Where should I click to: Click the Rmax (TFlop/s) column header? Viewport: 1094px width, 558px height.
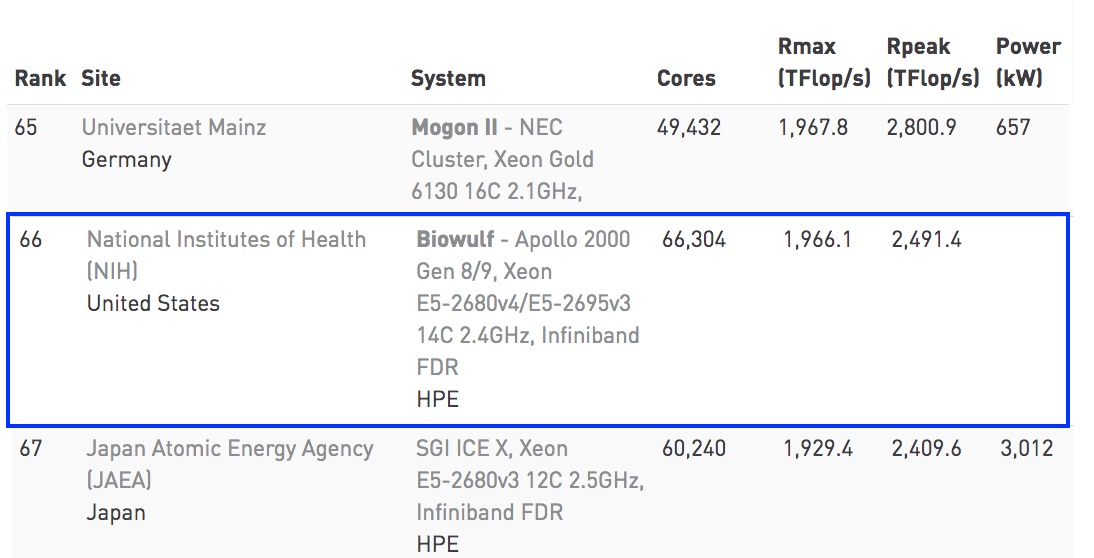(x=824, y=62)
